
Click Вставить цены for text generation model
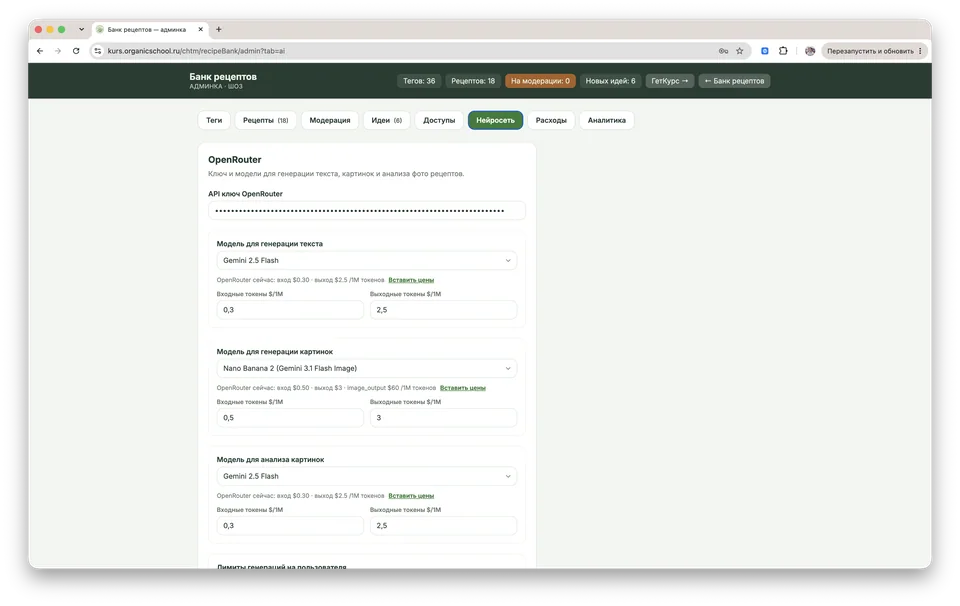(411, 280)
